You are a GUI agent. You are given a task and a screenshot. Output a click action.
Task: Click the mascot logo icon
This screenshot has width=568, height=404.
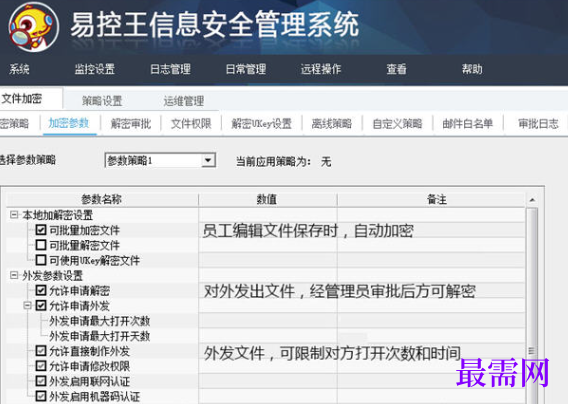point(34,27)
